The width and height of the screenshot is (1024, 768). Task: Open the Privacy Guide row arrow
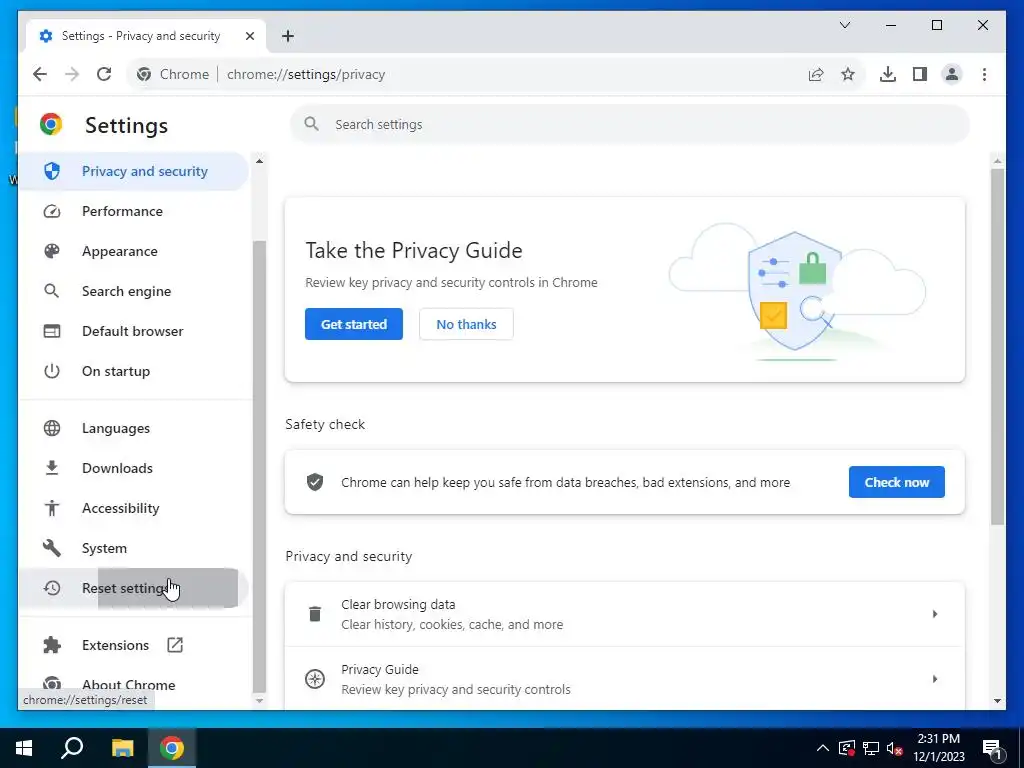[x=935, y=679]
